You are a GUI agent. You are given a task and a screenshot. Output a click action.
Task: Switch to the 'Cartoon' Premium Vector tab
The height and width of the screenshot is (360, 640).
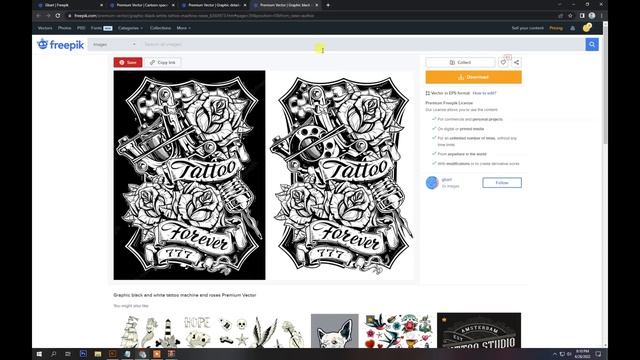click(142, 5)
